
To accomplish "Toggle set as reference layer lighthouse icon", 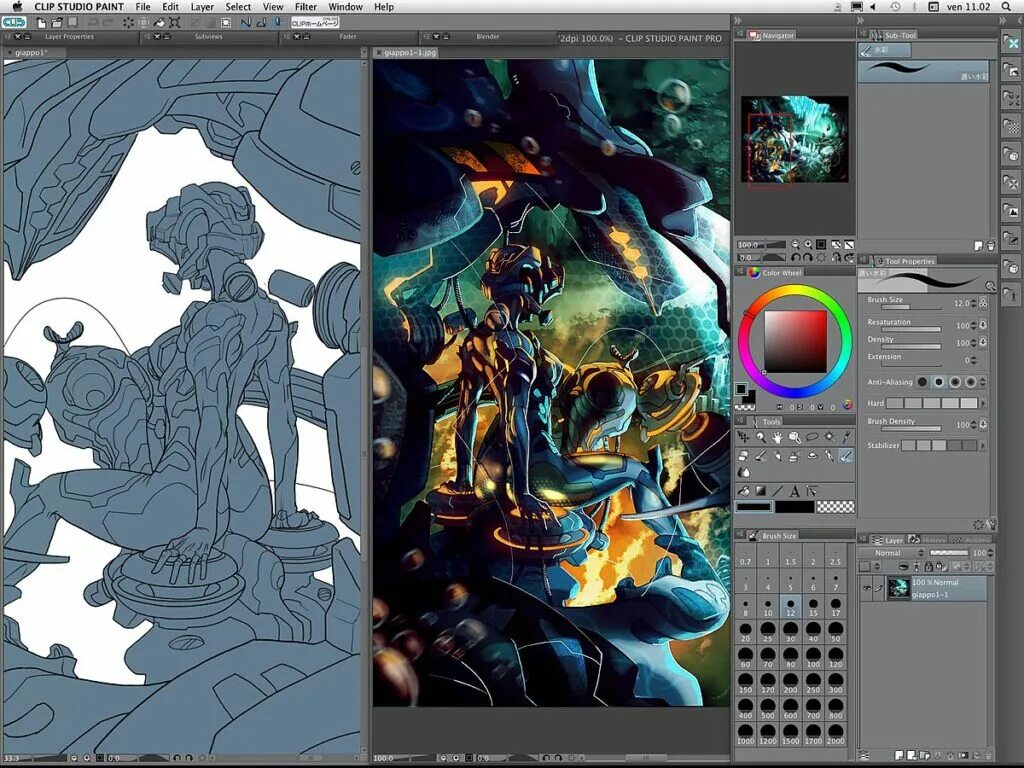I will 916,566.
